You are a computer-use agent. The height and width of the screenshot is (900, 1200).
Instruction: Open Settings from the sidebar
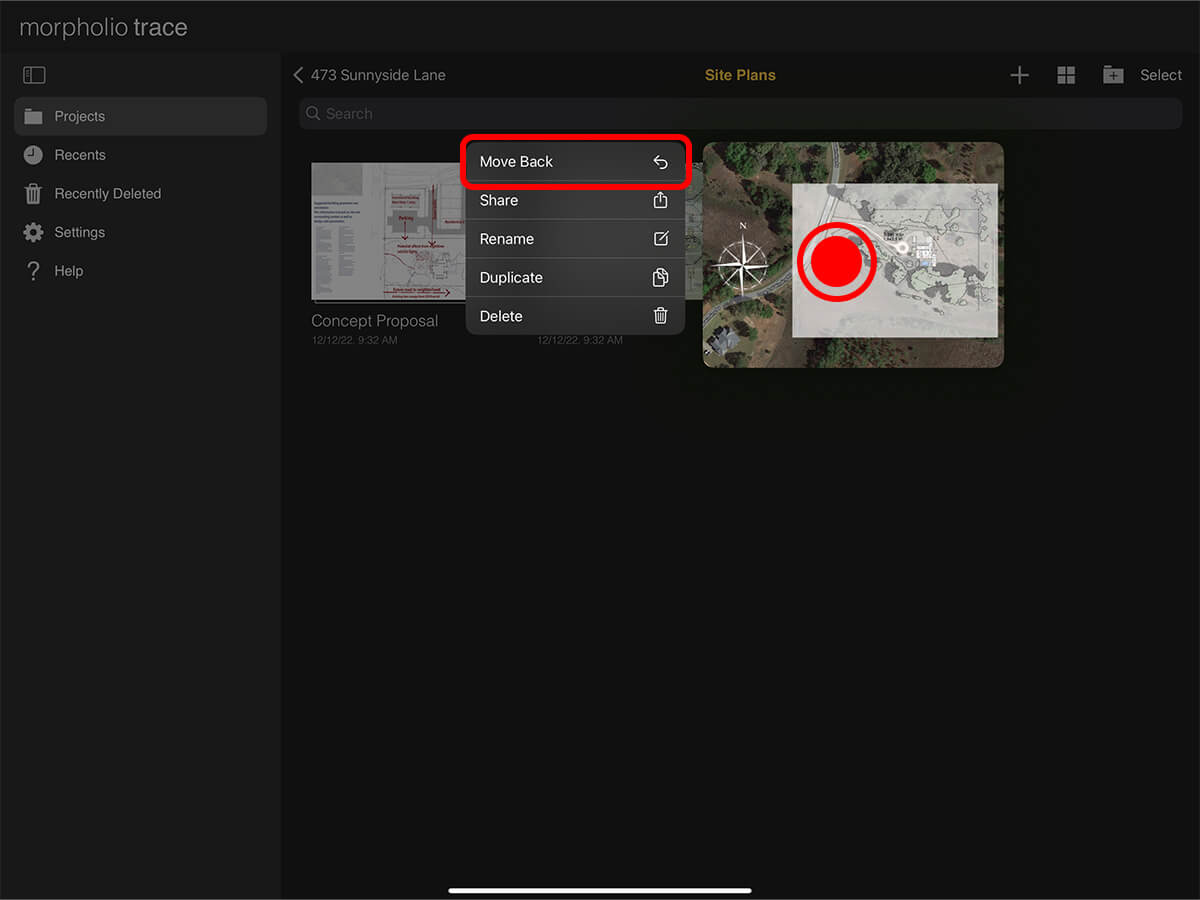(x=79, y=232)
